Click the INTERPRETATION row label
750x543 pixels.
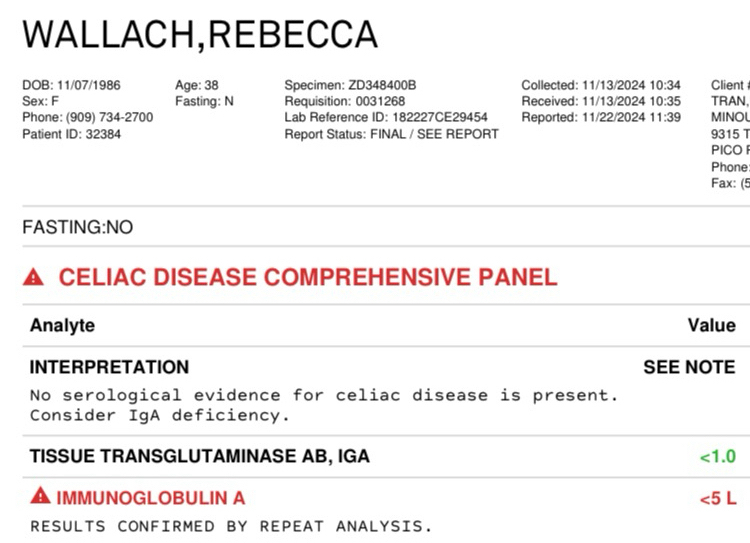(x=109, y=367)
